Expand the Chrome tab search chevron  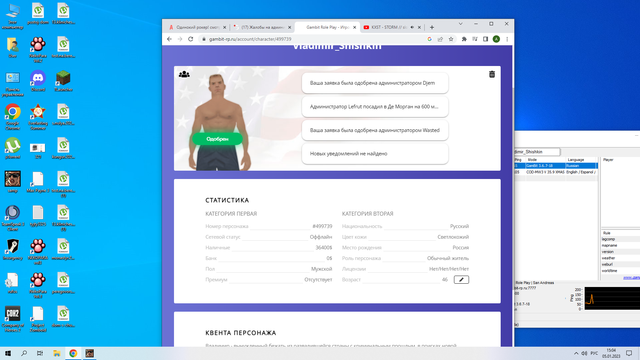coord(460,24)
